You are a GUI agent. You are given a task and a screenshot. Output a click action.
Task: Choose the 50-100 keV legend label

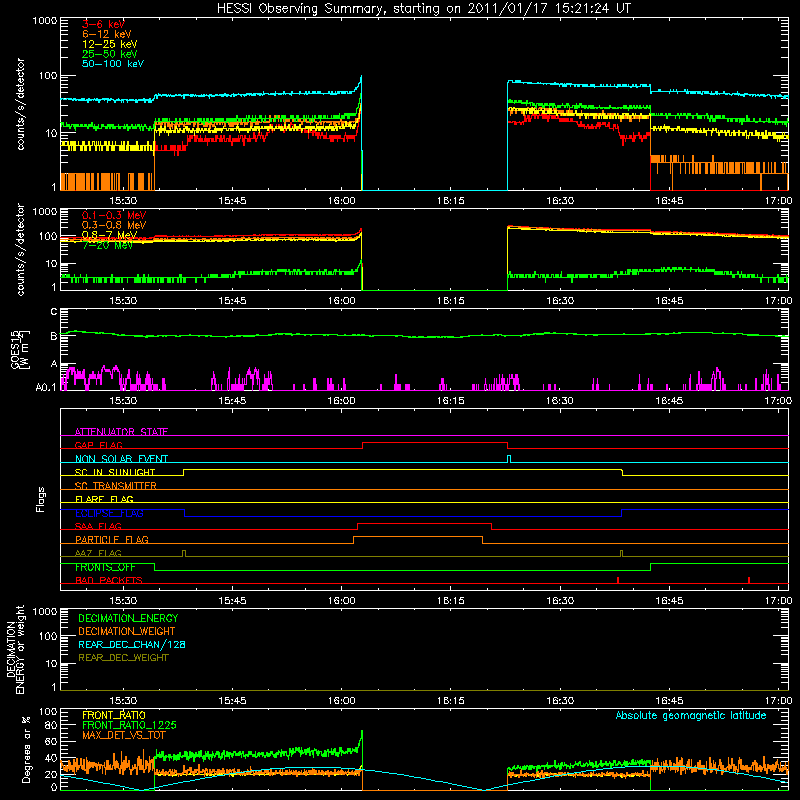click(113, 64)
